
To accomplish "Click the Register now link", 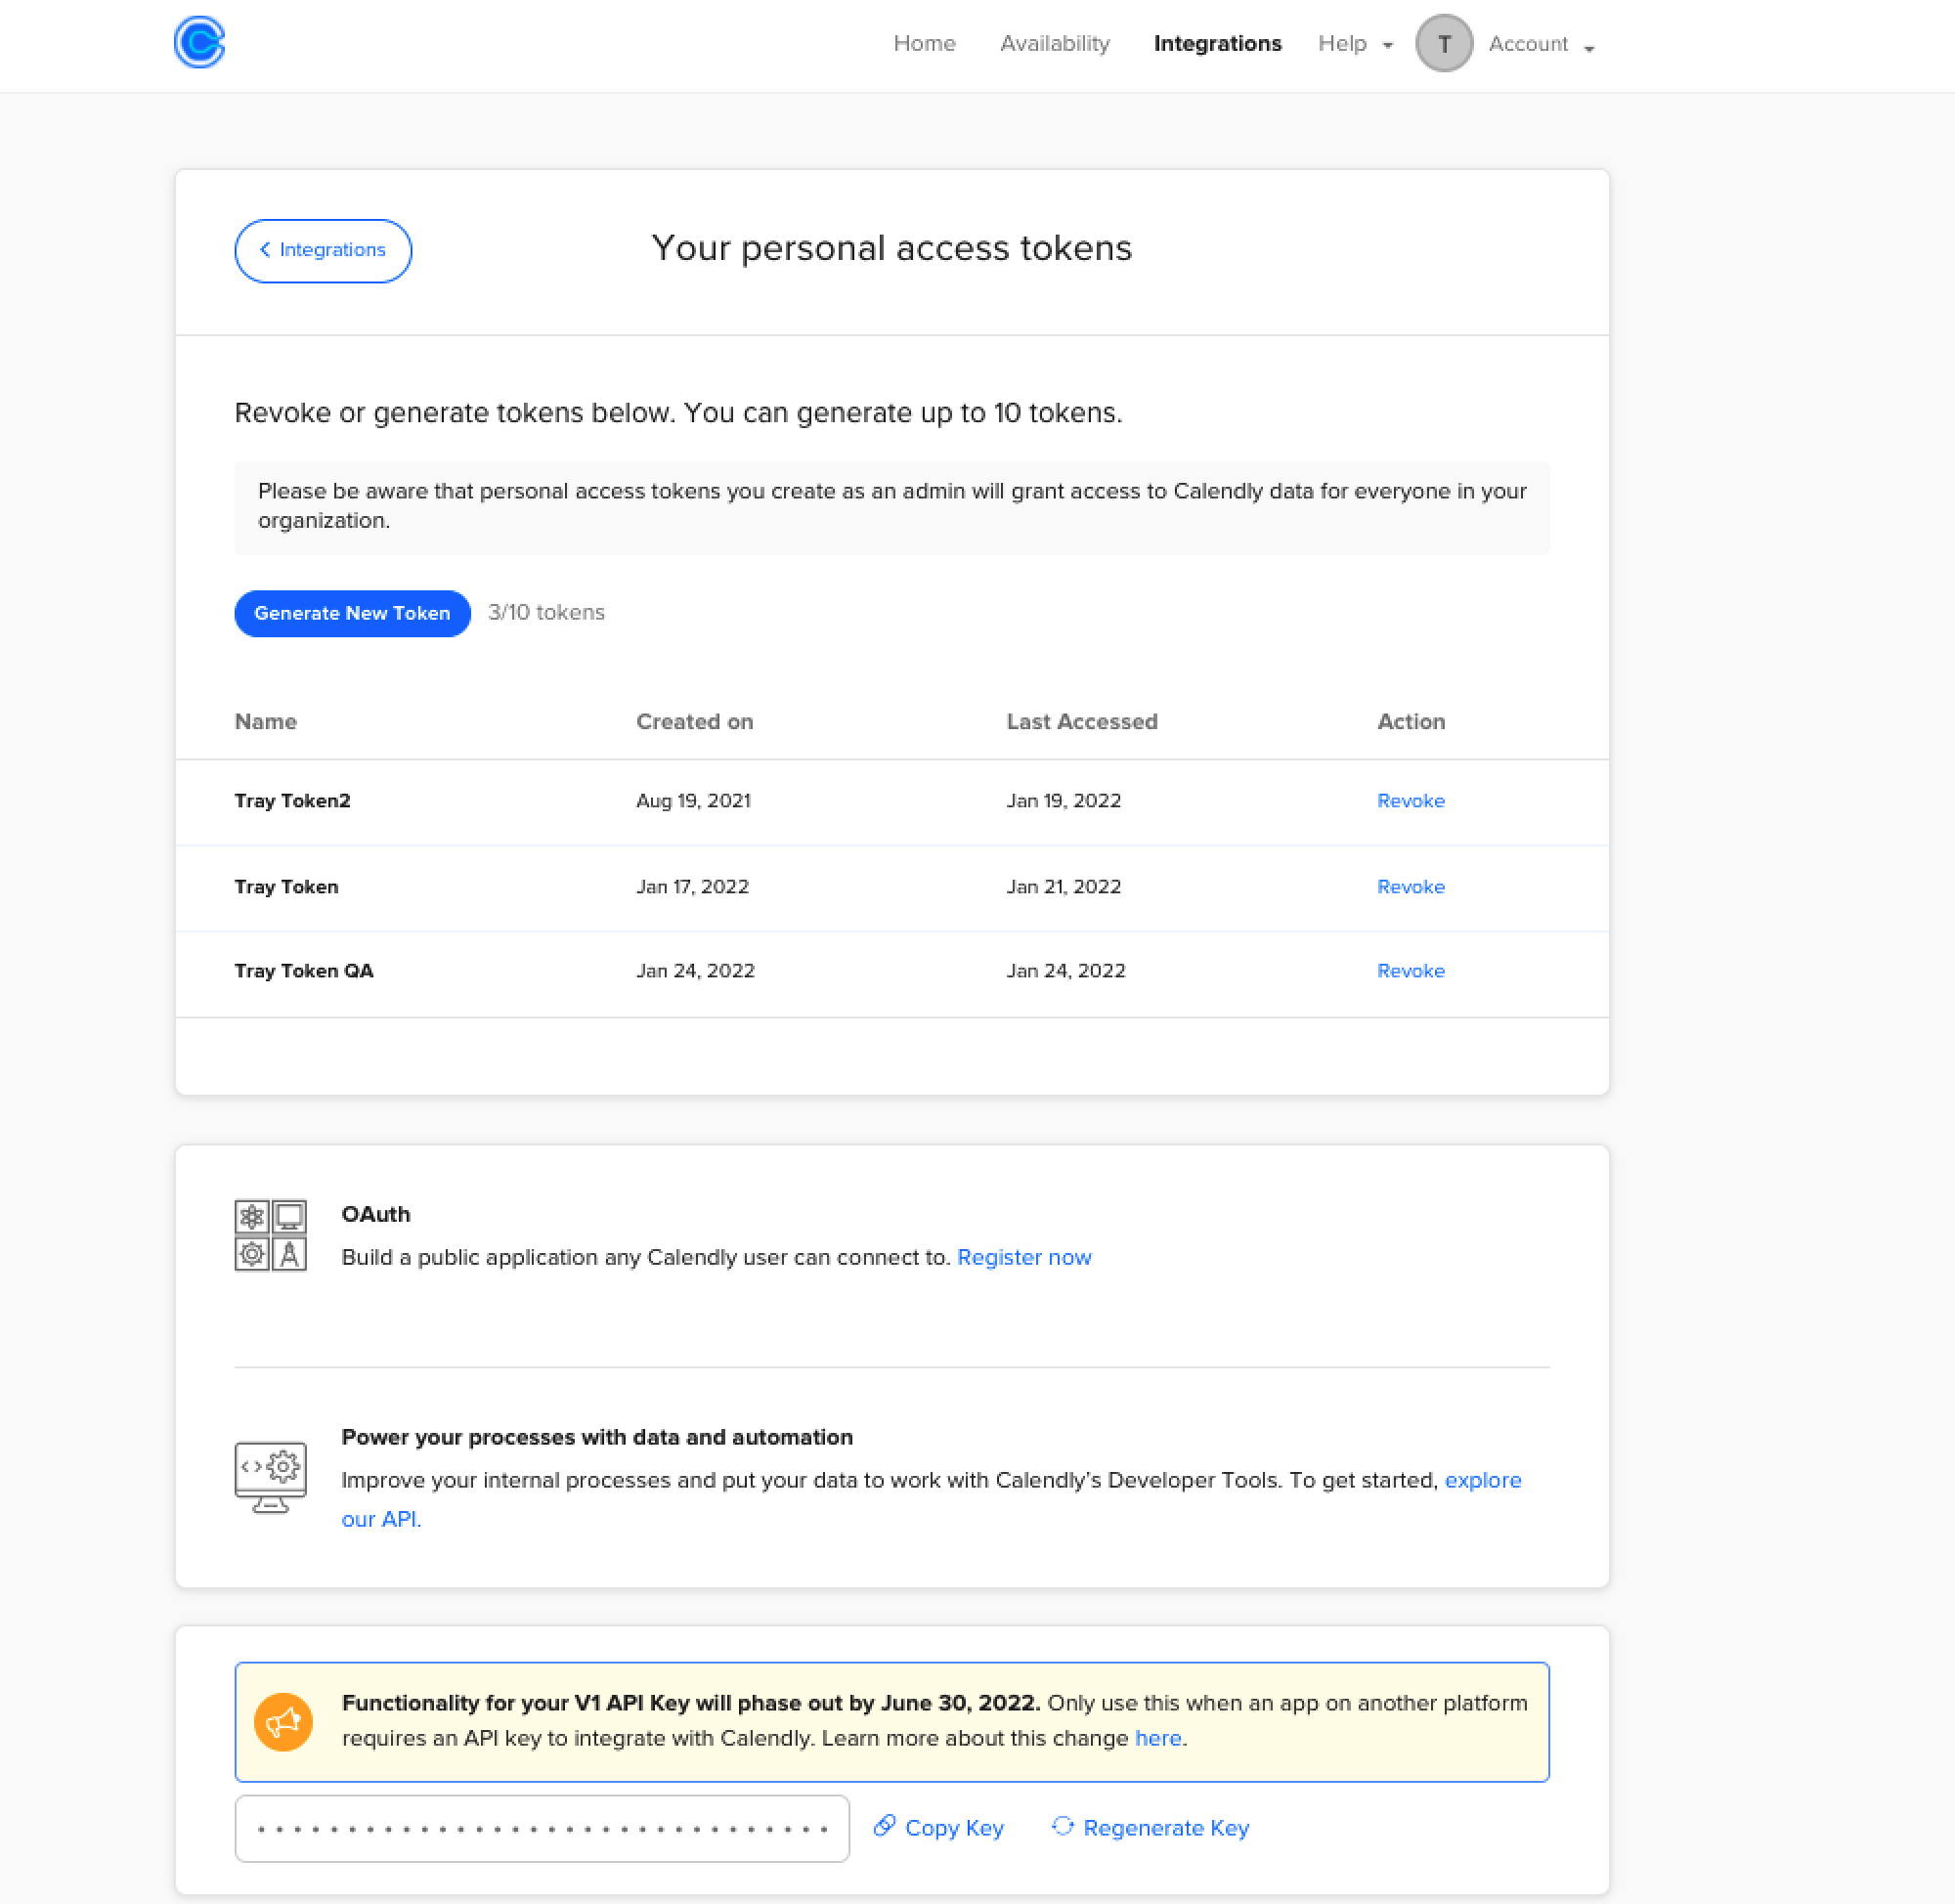I will (x=1024, y=1257).
